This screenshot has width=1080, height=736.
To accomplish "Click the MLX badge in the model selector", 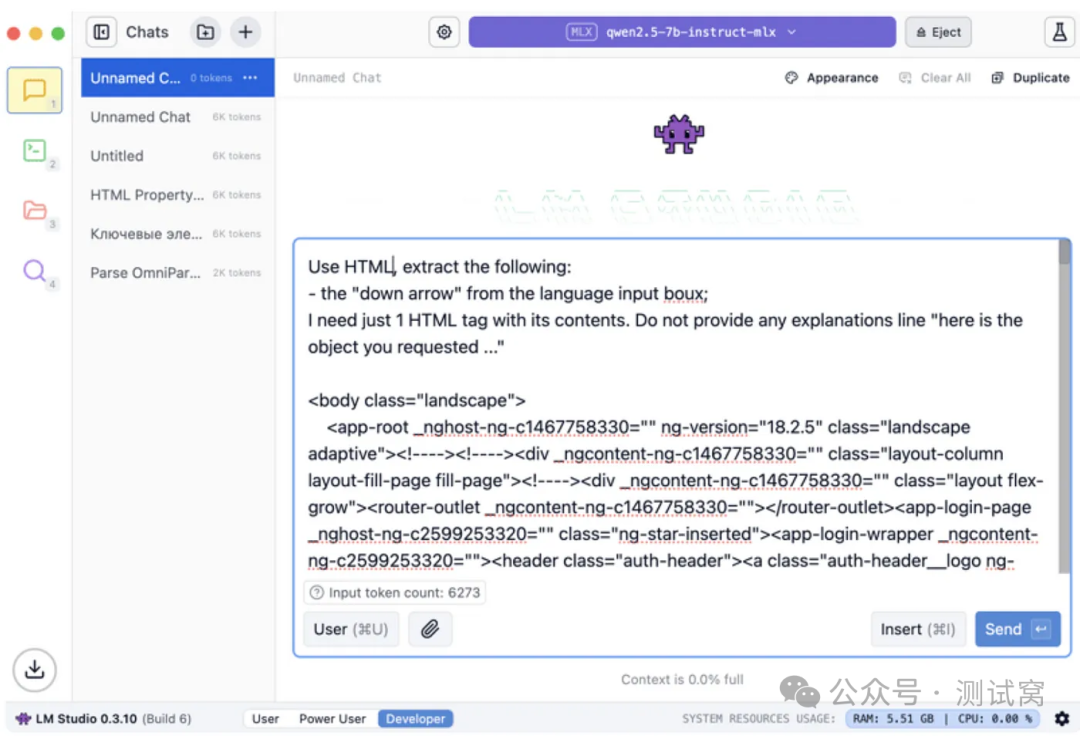I will [x=581, y=32].
